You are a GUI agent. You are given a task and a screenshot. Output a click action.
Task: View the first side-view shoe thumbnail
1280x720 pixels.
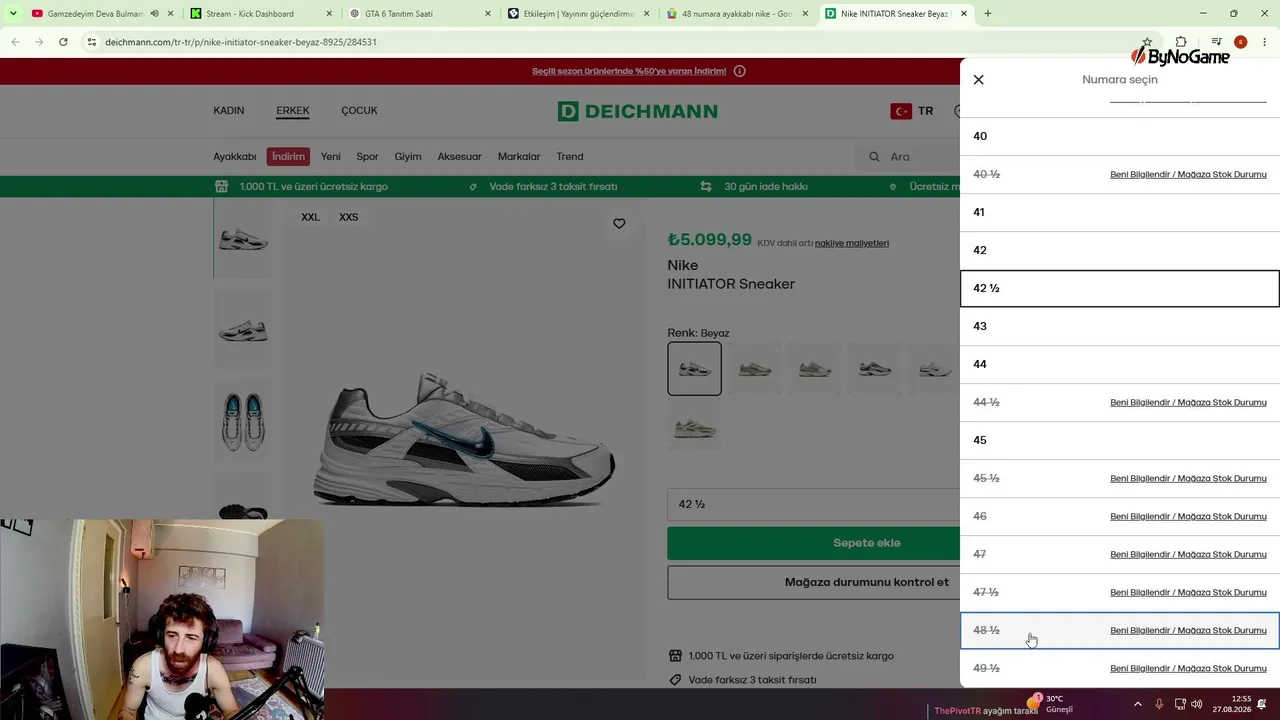click(x=242, y=239)
